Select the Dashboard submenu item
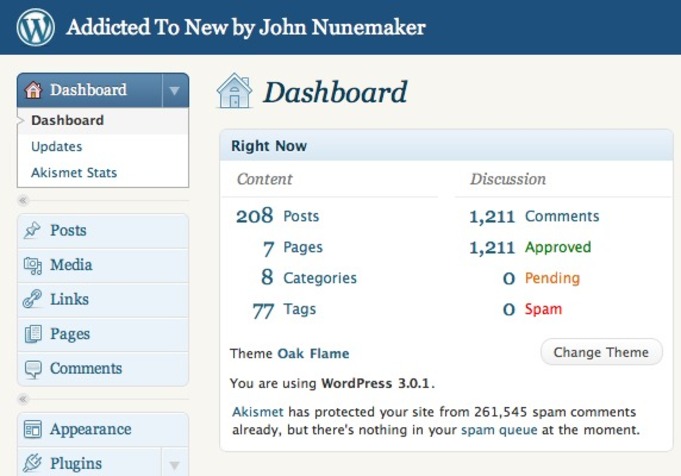Viewport: 681px width, 476px height. (x=68, y=120)
